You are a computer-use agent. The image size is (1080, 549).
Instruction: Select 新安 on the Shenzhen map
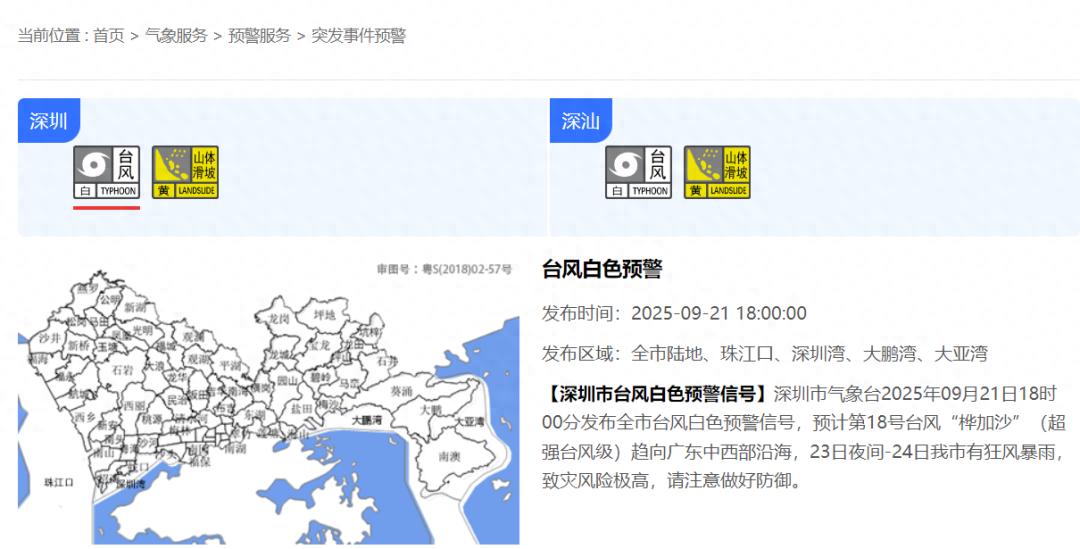click(109, 425)
